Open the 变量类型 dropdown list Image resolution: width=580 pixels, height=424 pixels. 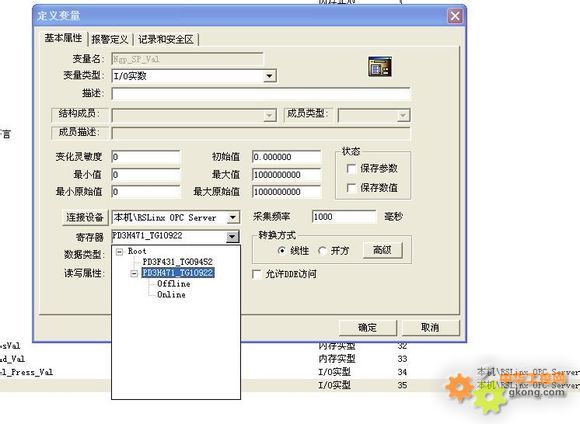[269, 76]
